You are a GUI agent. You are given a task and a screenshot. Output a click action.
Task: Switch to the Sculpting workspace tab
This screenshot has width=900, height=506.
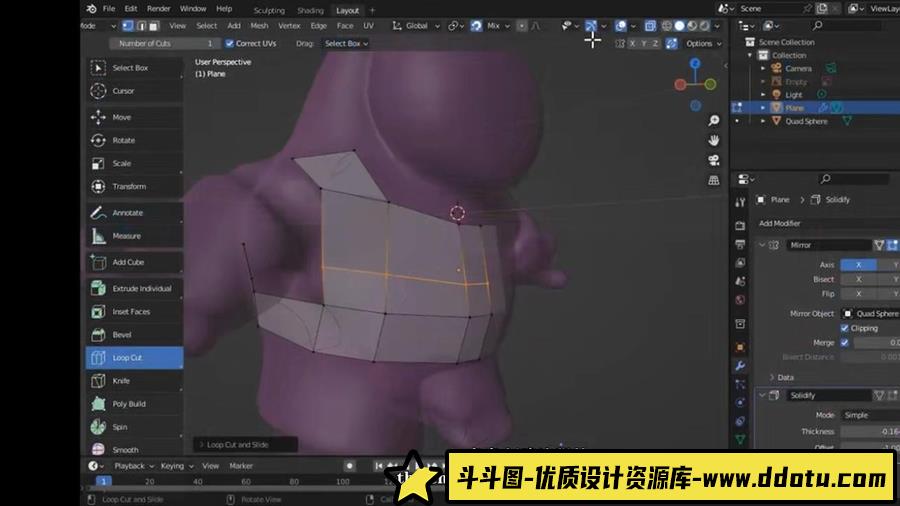[x=269, y=10]
